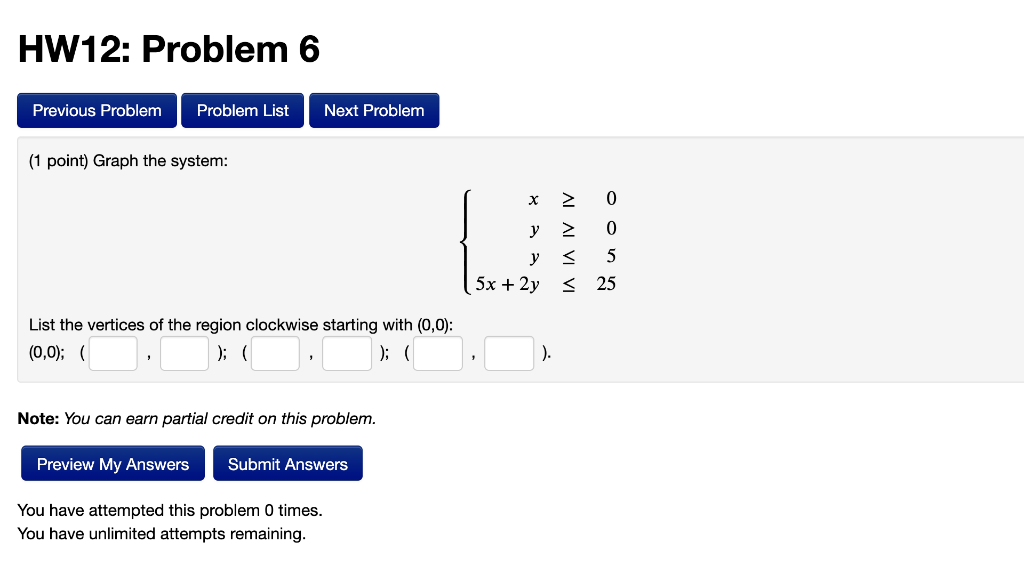Select the second vertex y-coordinate field

tap(347, 353)
